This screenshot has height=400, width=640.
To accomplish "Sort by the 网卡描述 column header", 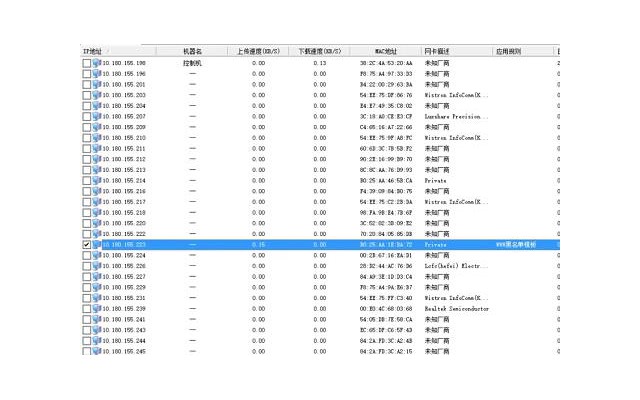I will coord(457,51).
